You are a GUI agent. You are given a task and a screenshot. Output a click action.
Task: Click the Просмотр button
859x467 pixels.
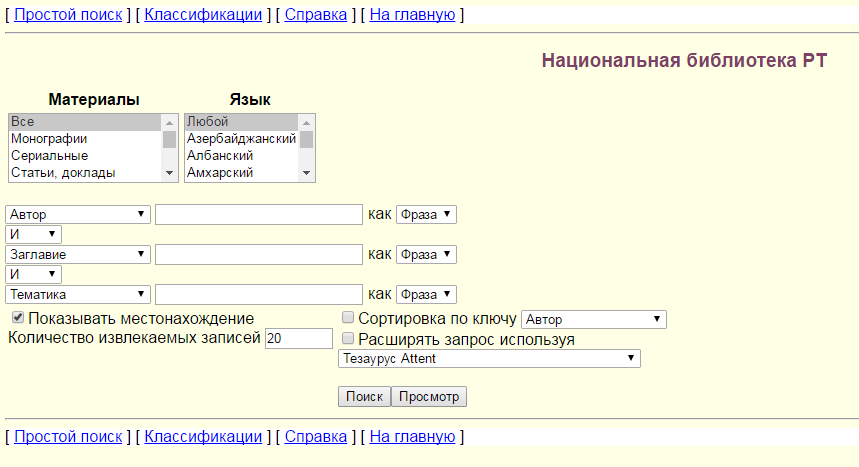tap(429, 396)
